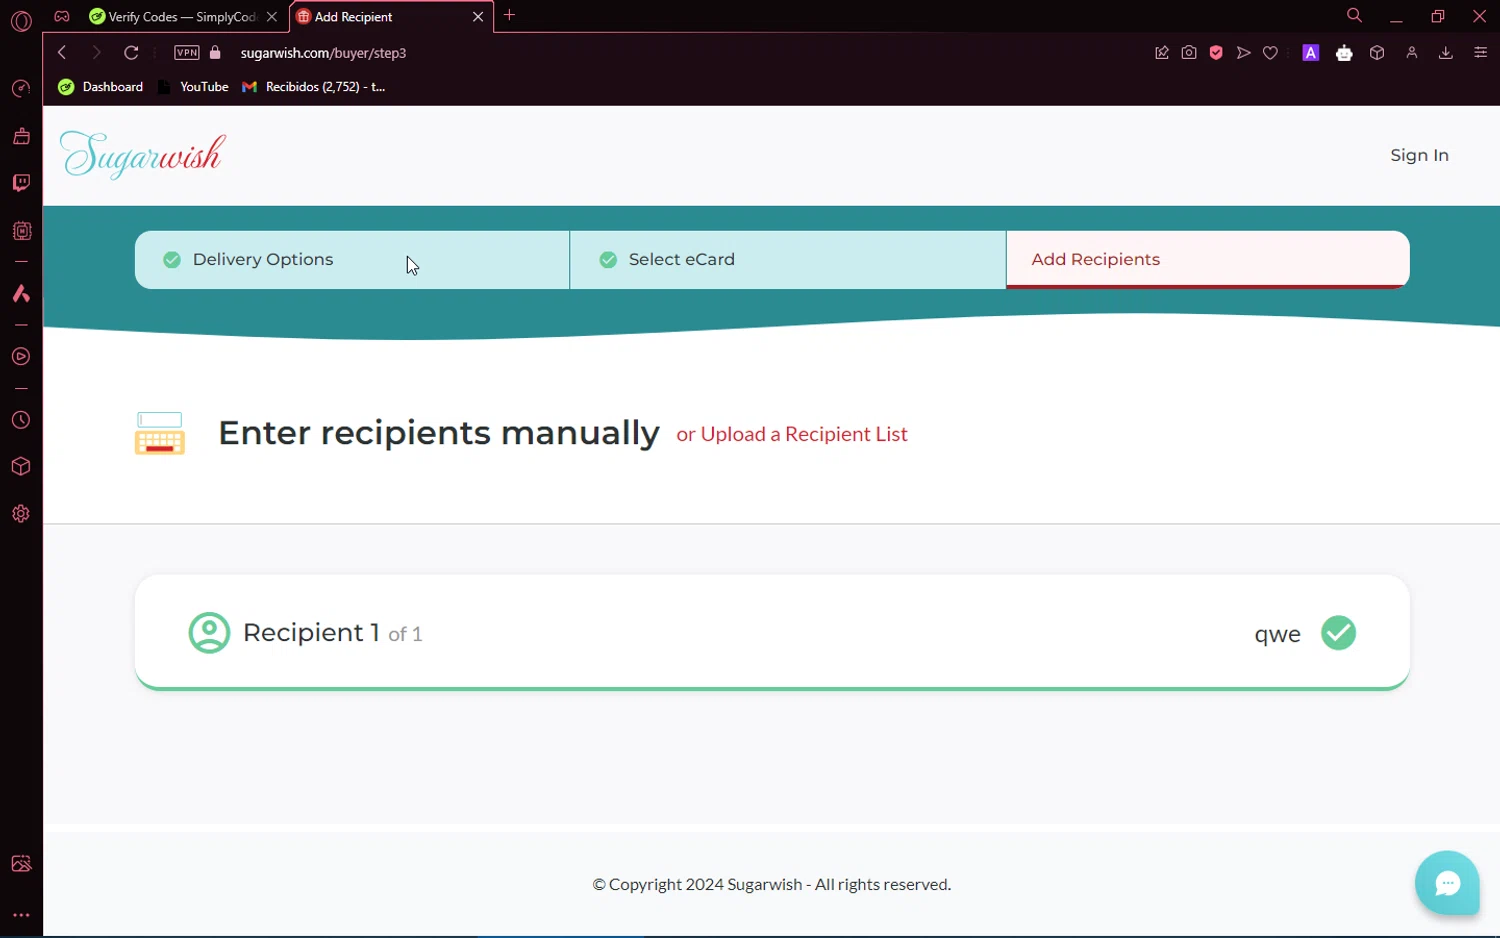Close the Verify Codes tab

[x=272, y=17]
